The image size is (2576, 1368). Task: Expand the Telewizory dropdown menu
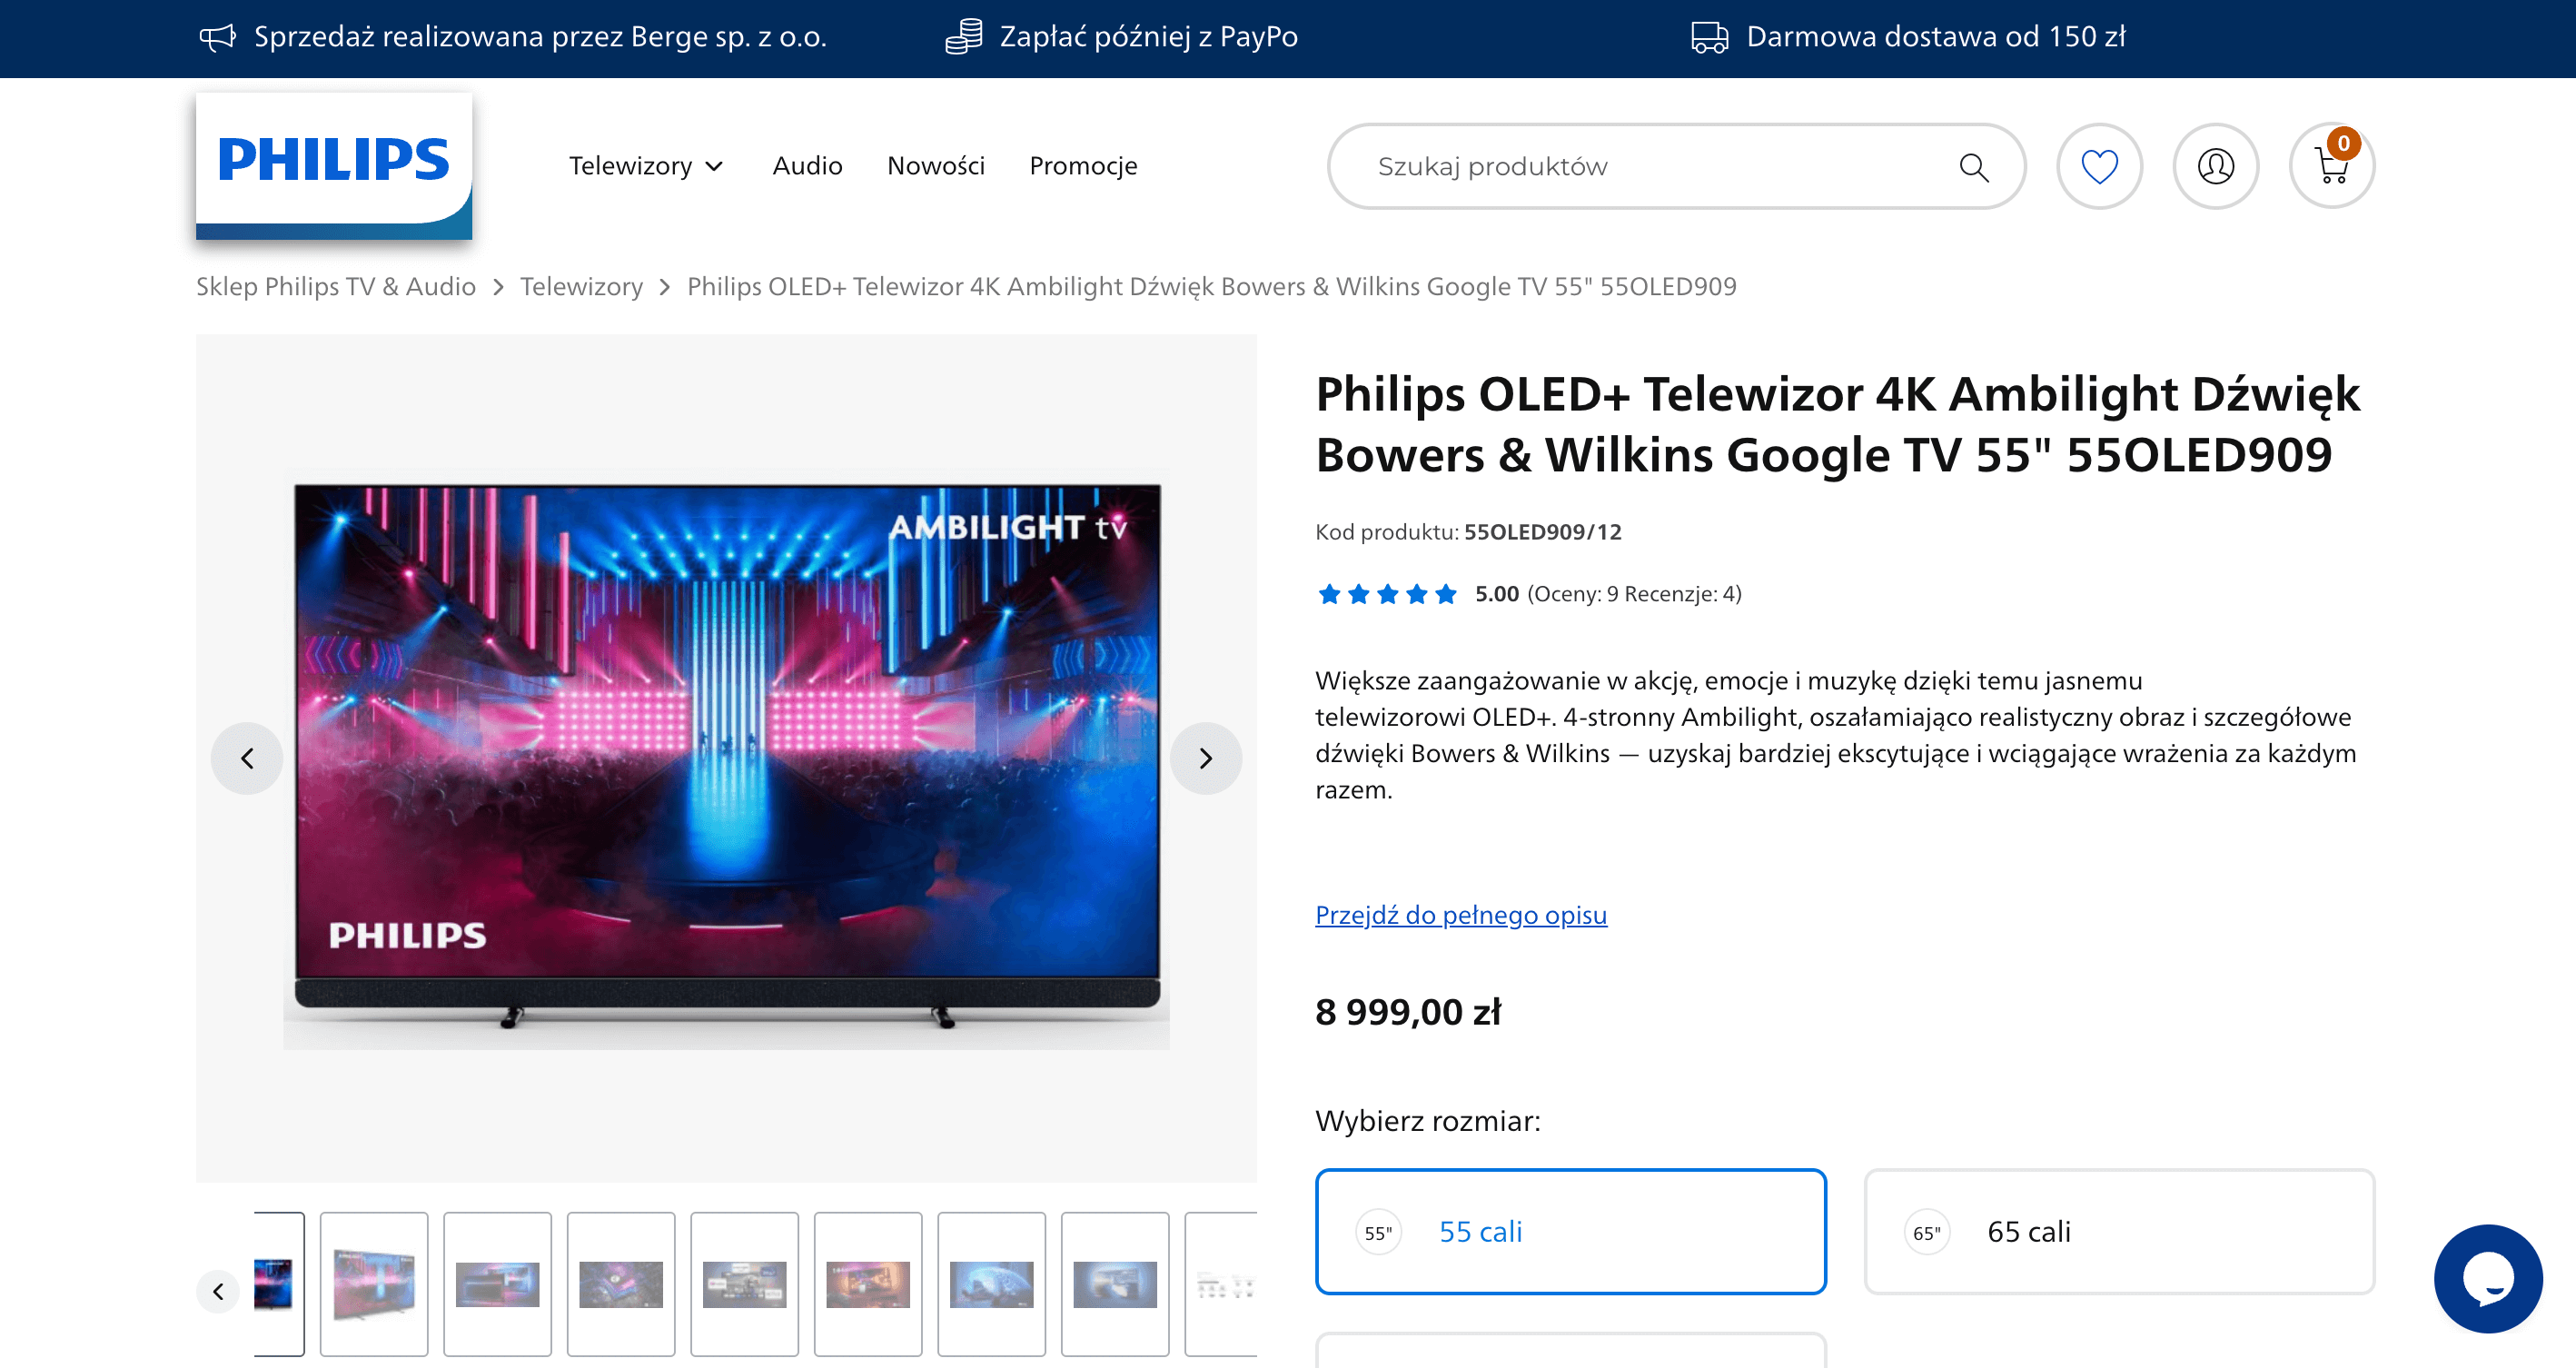[646, 166]
